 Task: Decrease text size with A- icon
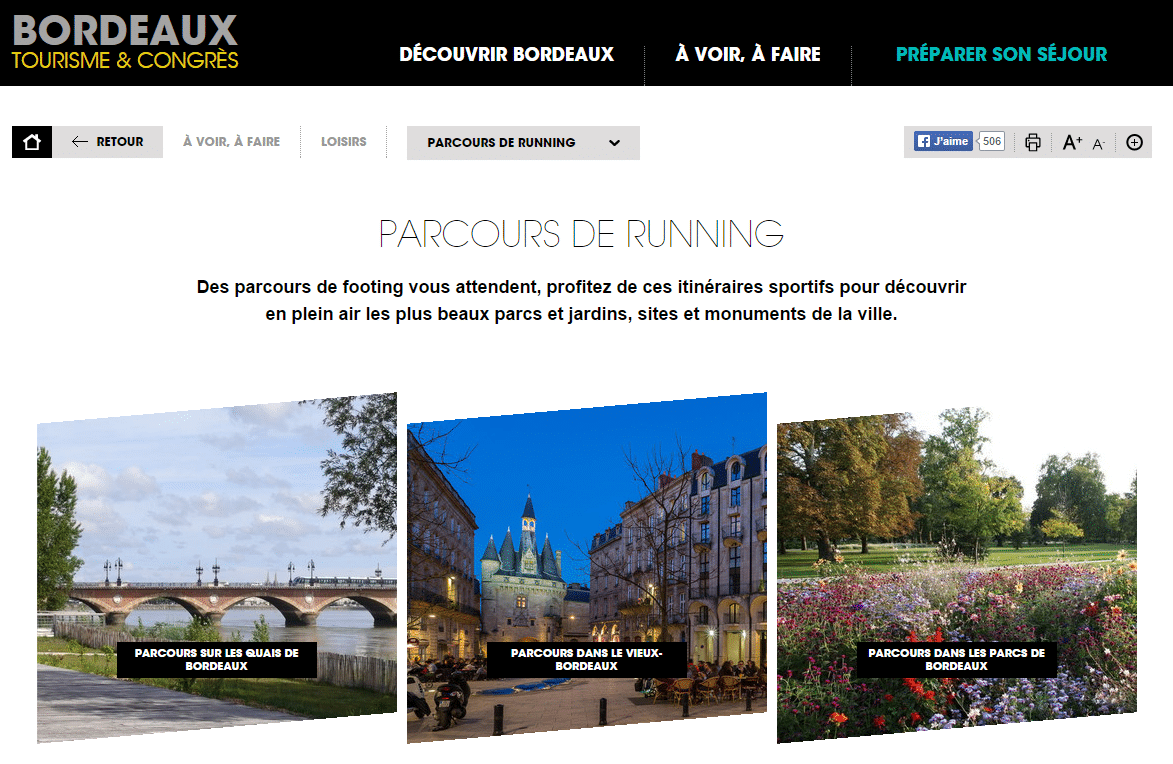pos(1098,144)
